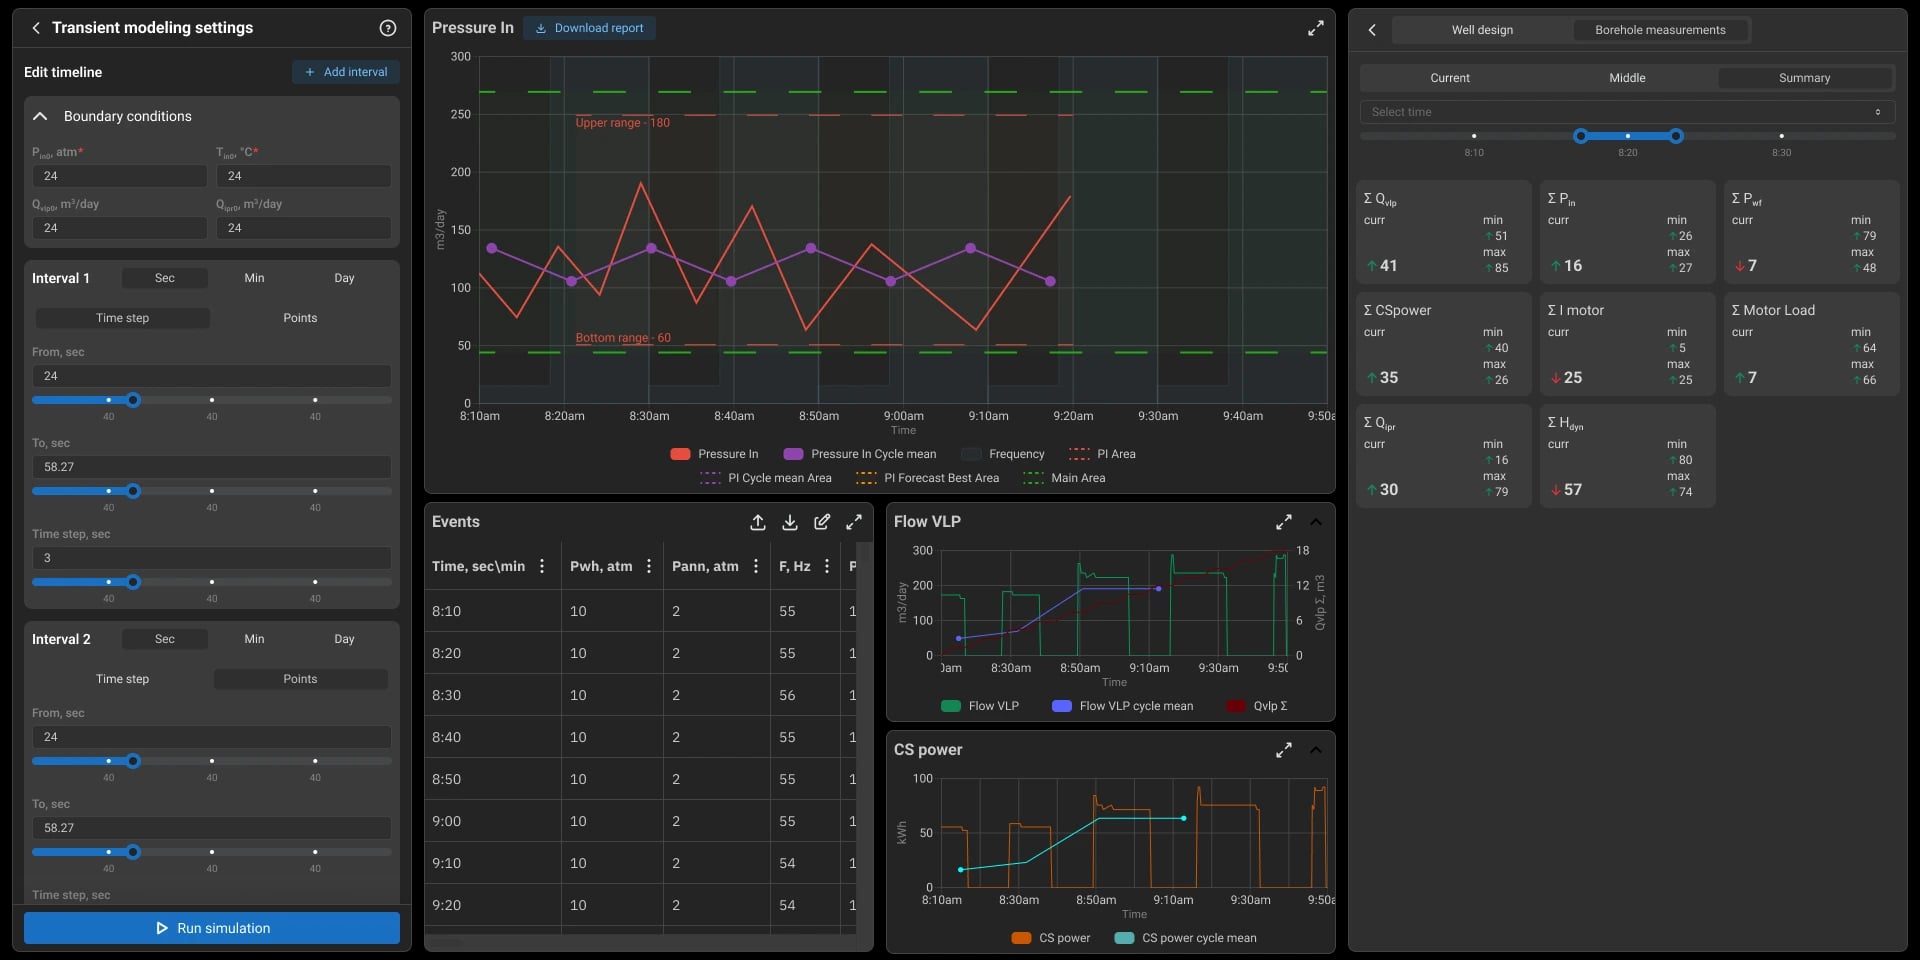Toggle Pressure In series in legend

(x=714, y=454)
